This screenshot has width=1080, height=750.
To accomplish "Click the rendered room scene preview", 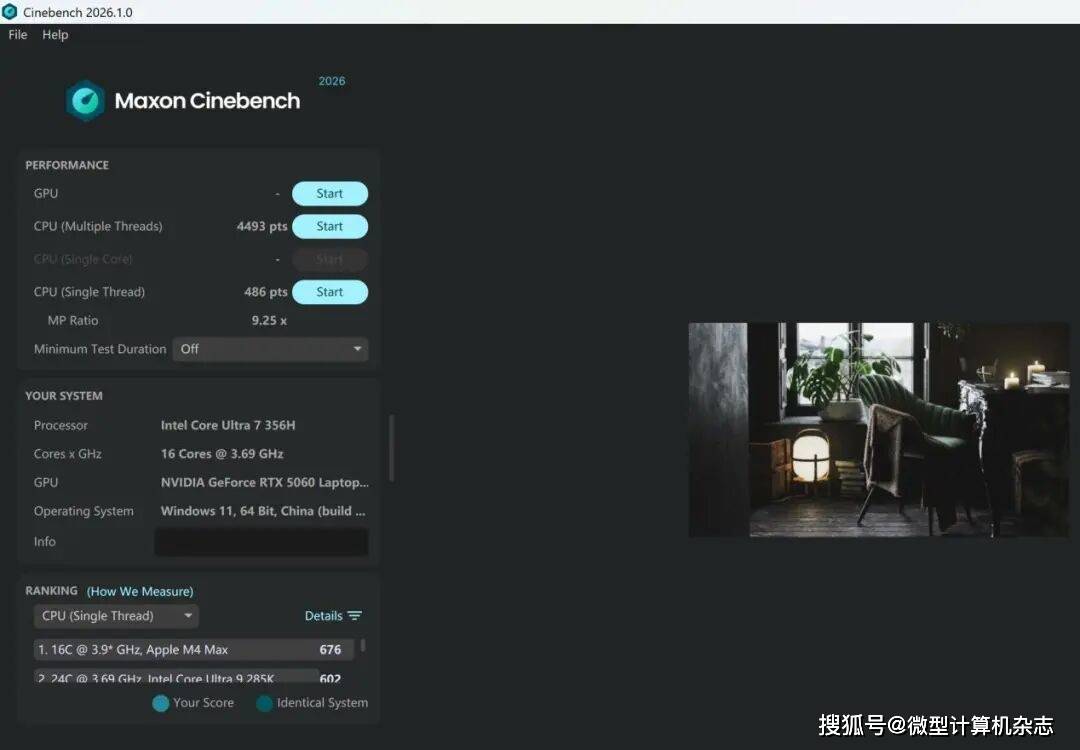I will click(x=879, y=430).
